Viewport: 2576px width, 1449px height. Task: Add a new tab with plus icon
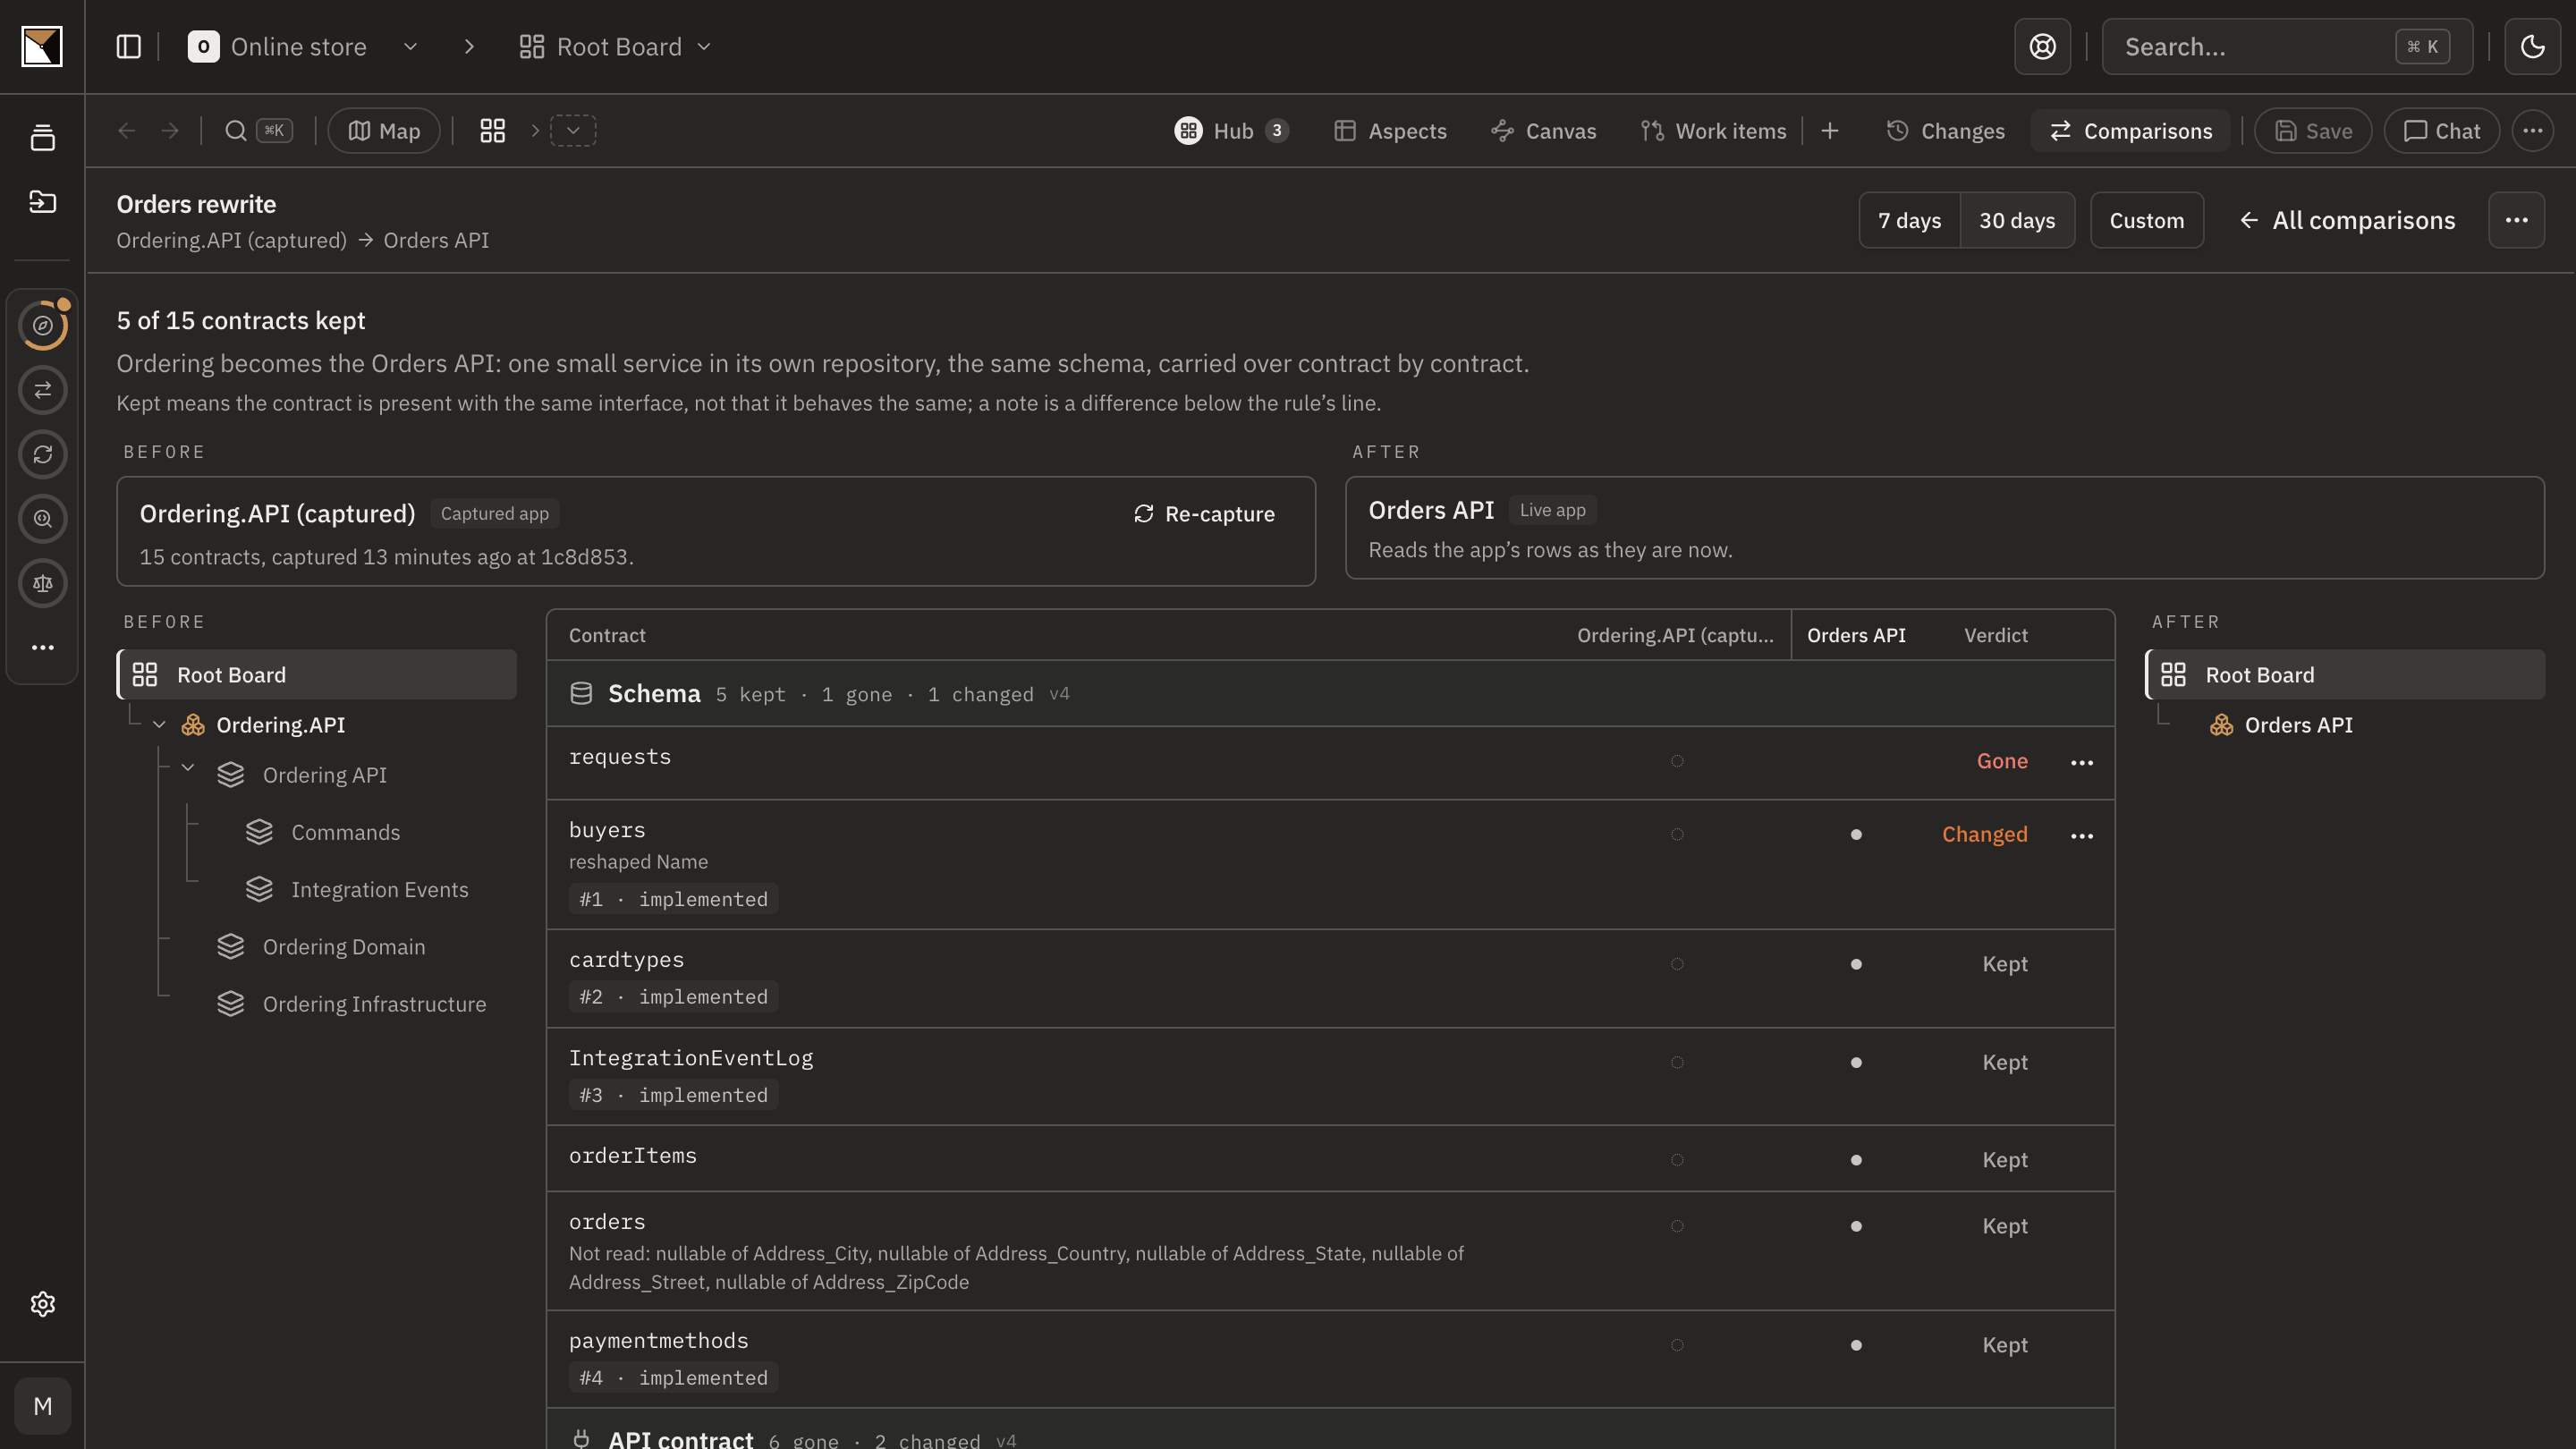point(1830,131)
